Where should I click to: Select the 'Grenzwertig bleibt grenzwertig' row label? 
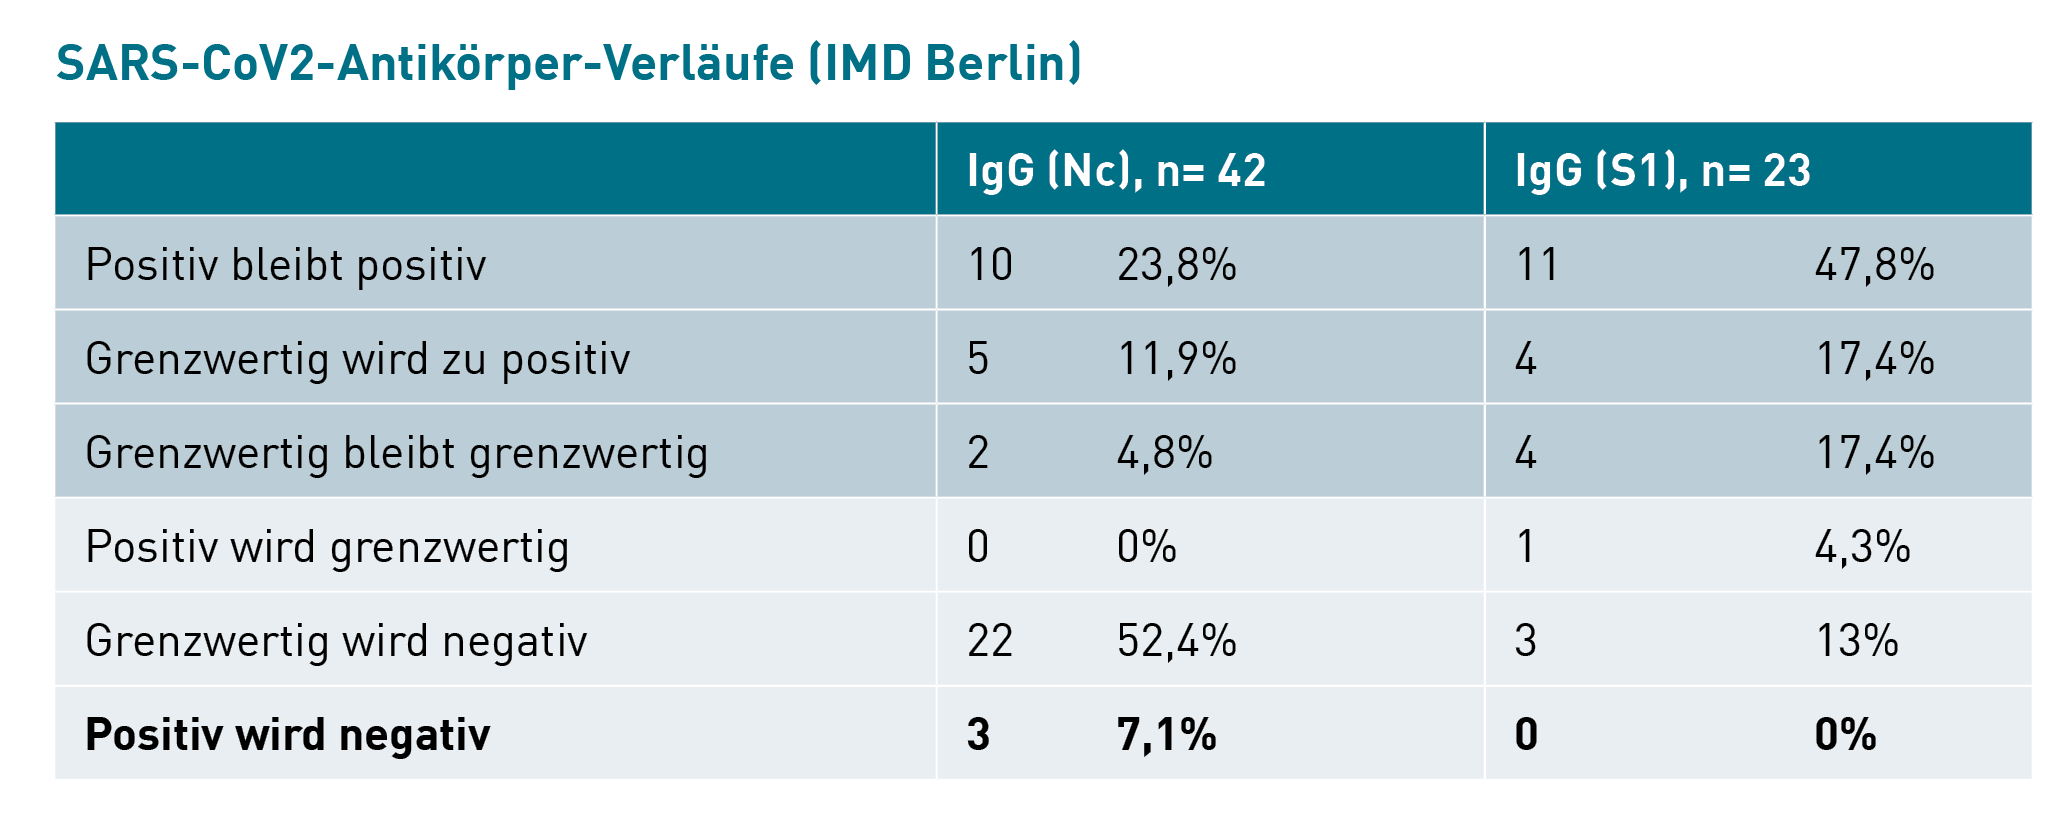[x=396, y=453]
